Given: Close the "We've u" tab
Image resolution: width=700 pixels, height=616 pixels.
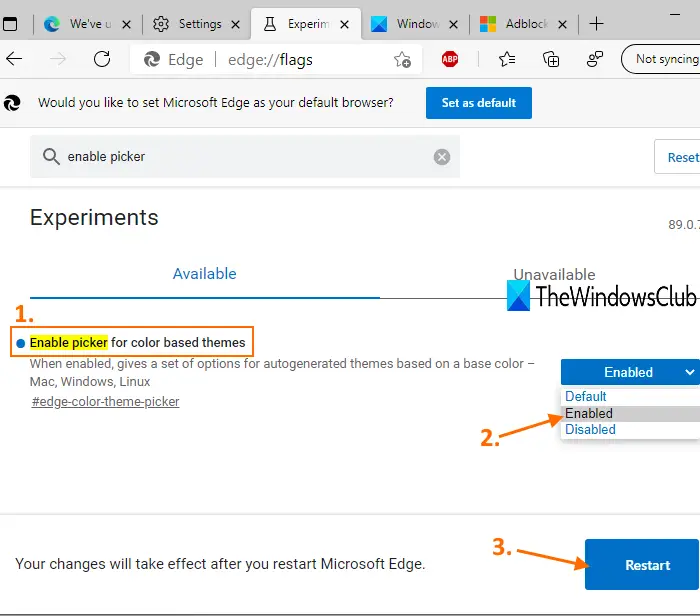Looking at the screenshot, I should coord(126,24).
